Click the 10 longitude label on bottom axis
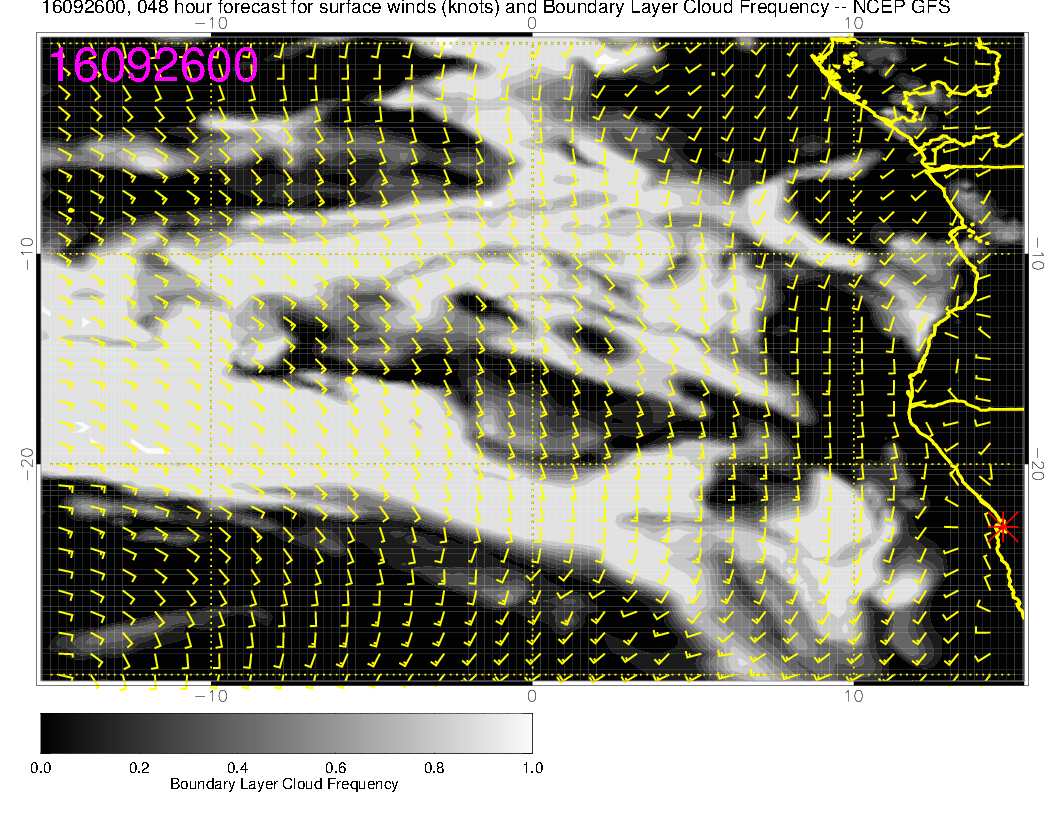The height and width of the screenshot is (816, 1056). coord(851,696)
